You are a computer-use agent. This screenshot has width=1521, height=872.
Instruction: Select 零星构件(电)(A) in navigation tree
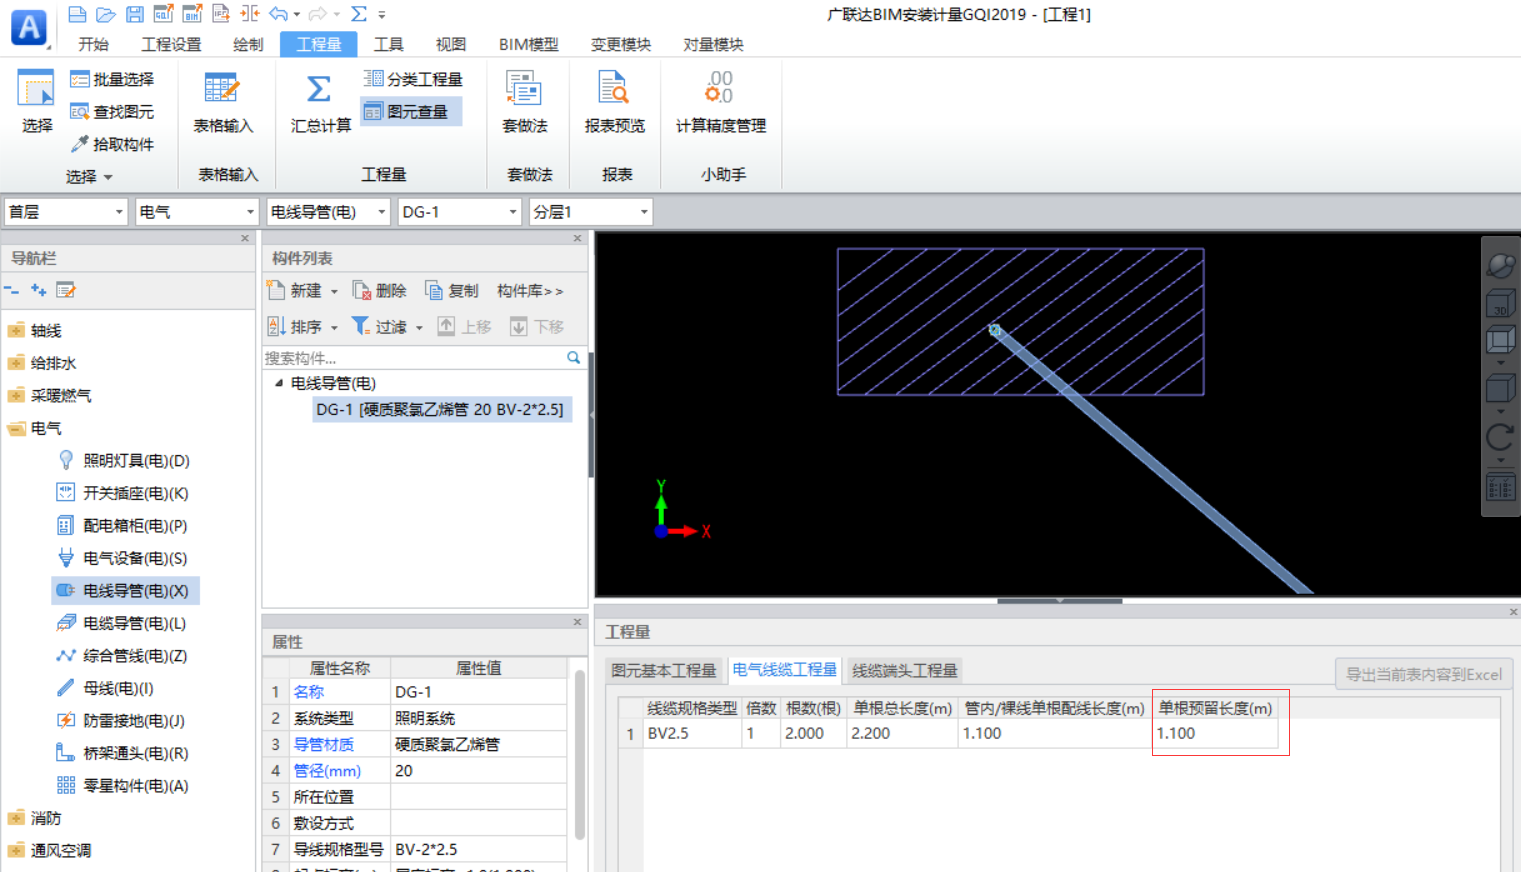tap(135, 785)
